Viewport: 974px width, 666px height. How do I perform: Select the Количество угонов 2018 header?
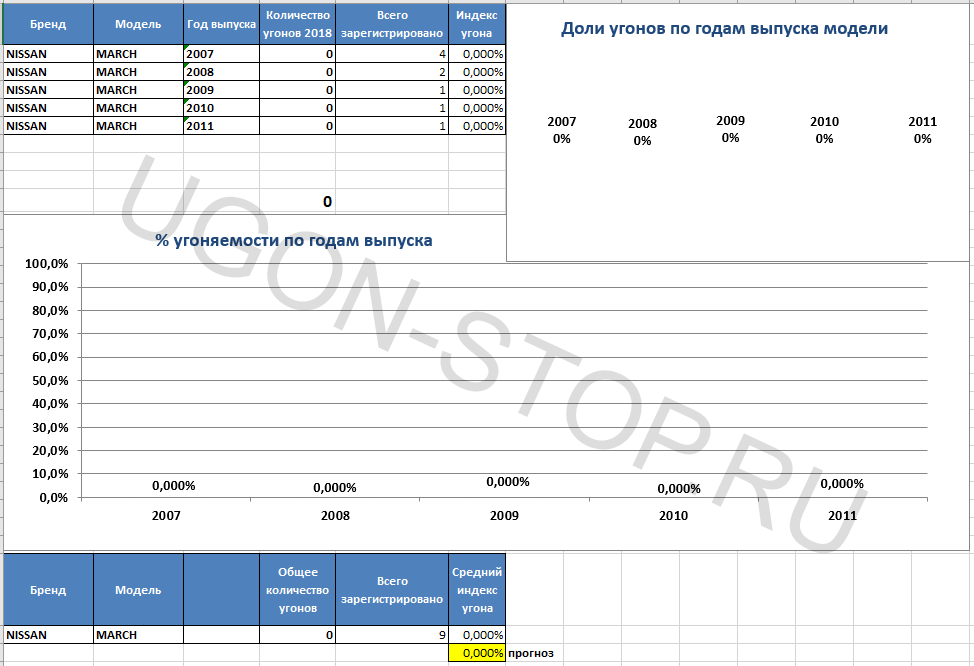[298, 24]
